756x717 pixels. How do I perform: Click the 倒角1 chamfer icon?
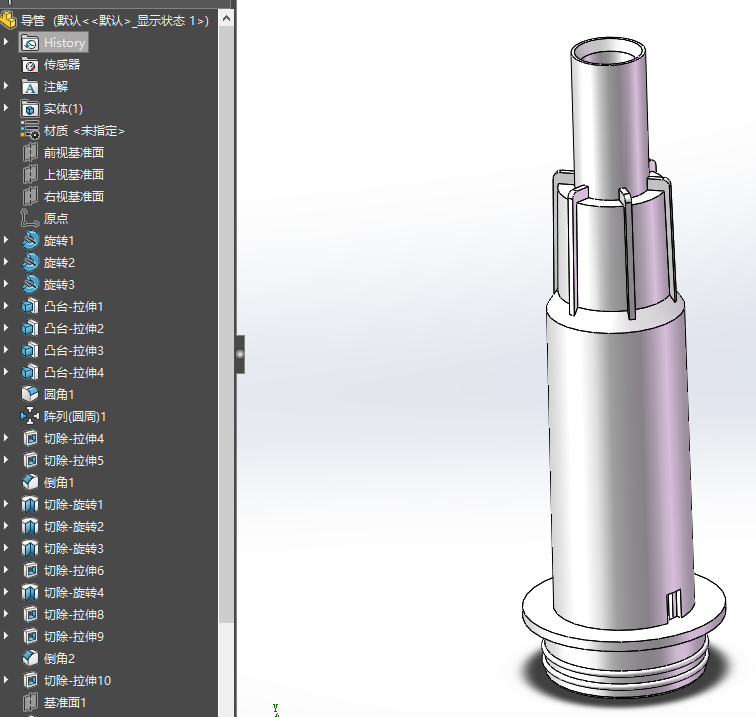pyautogui.click(x=30, y=483)
